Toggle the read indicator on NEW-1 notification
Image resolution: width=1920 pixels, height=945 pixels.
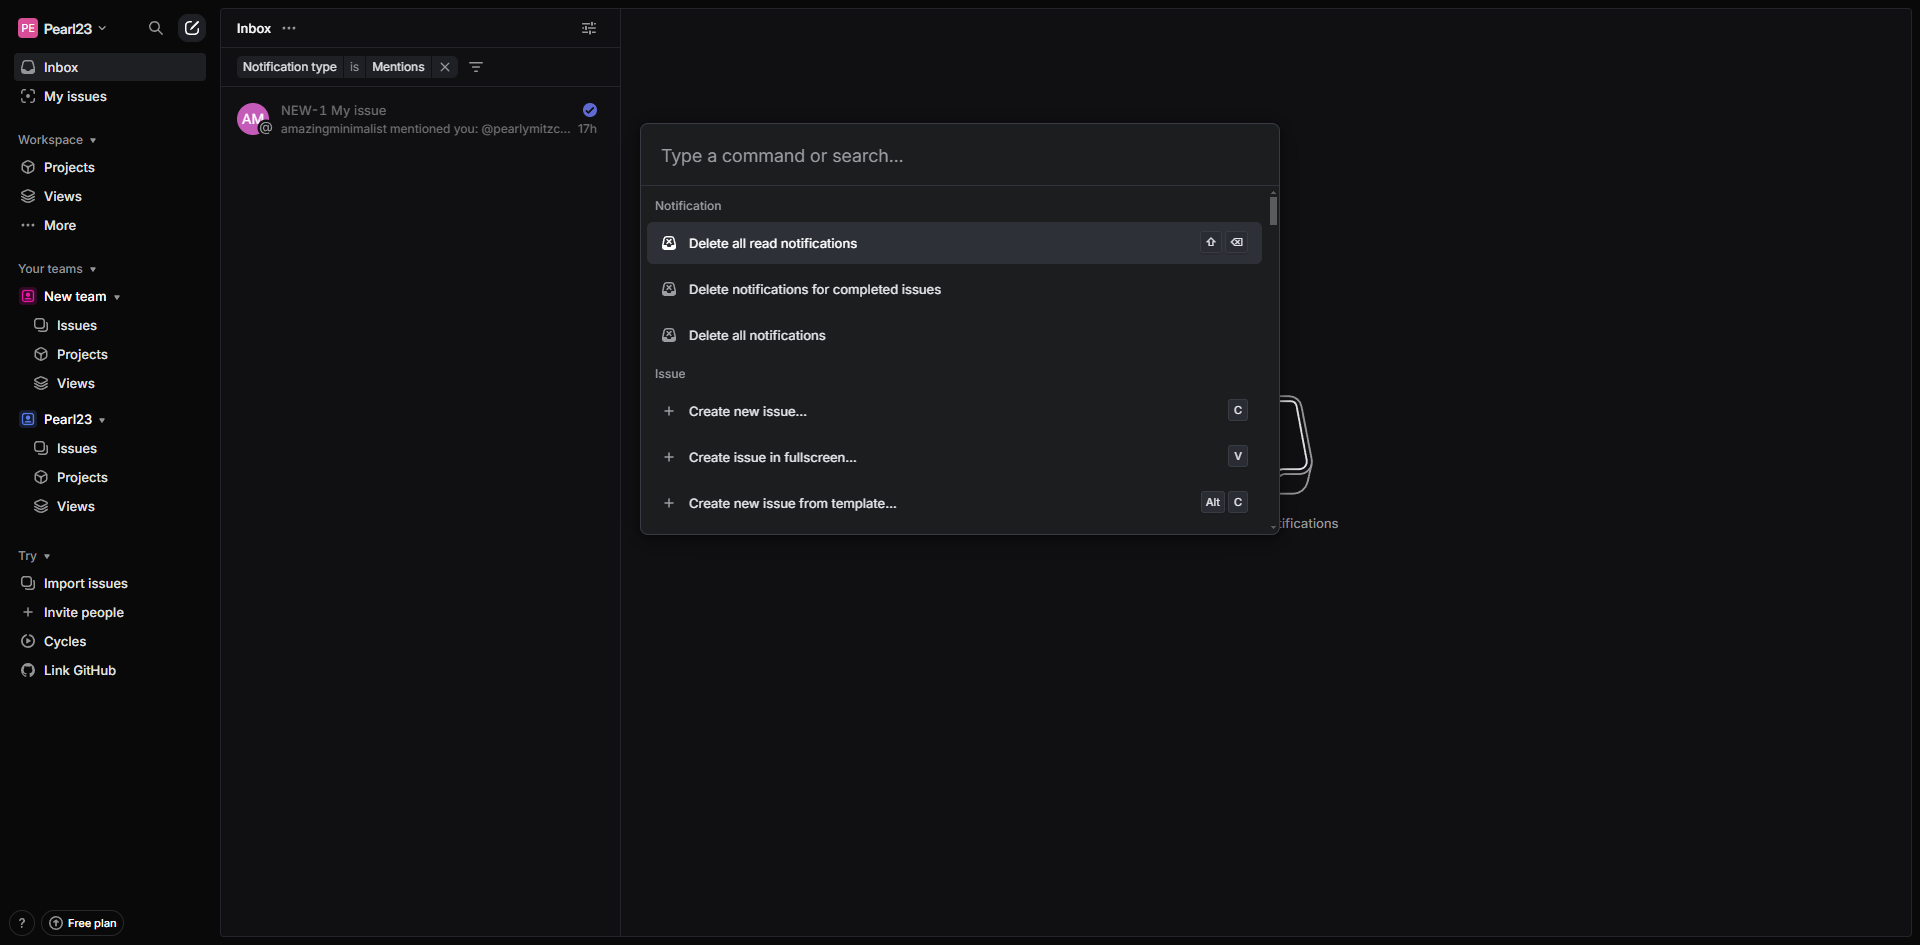[x=590, y=110]
